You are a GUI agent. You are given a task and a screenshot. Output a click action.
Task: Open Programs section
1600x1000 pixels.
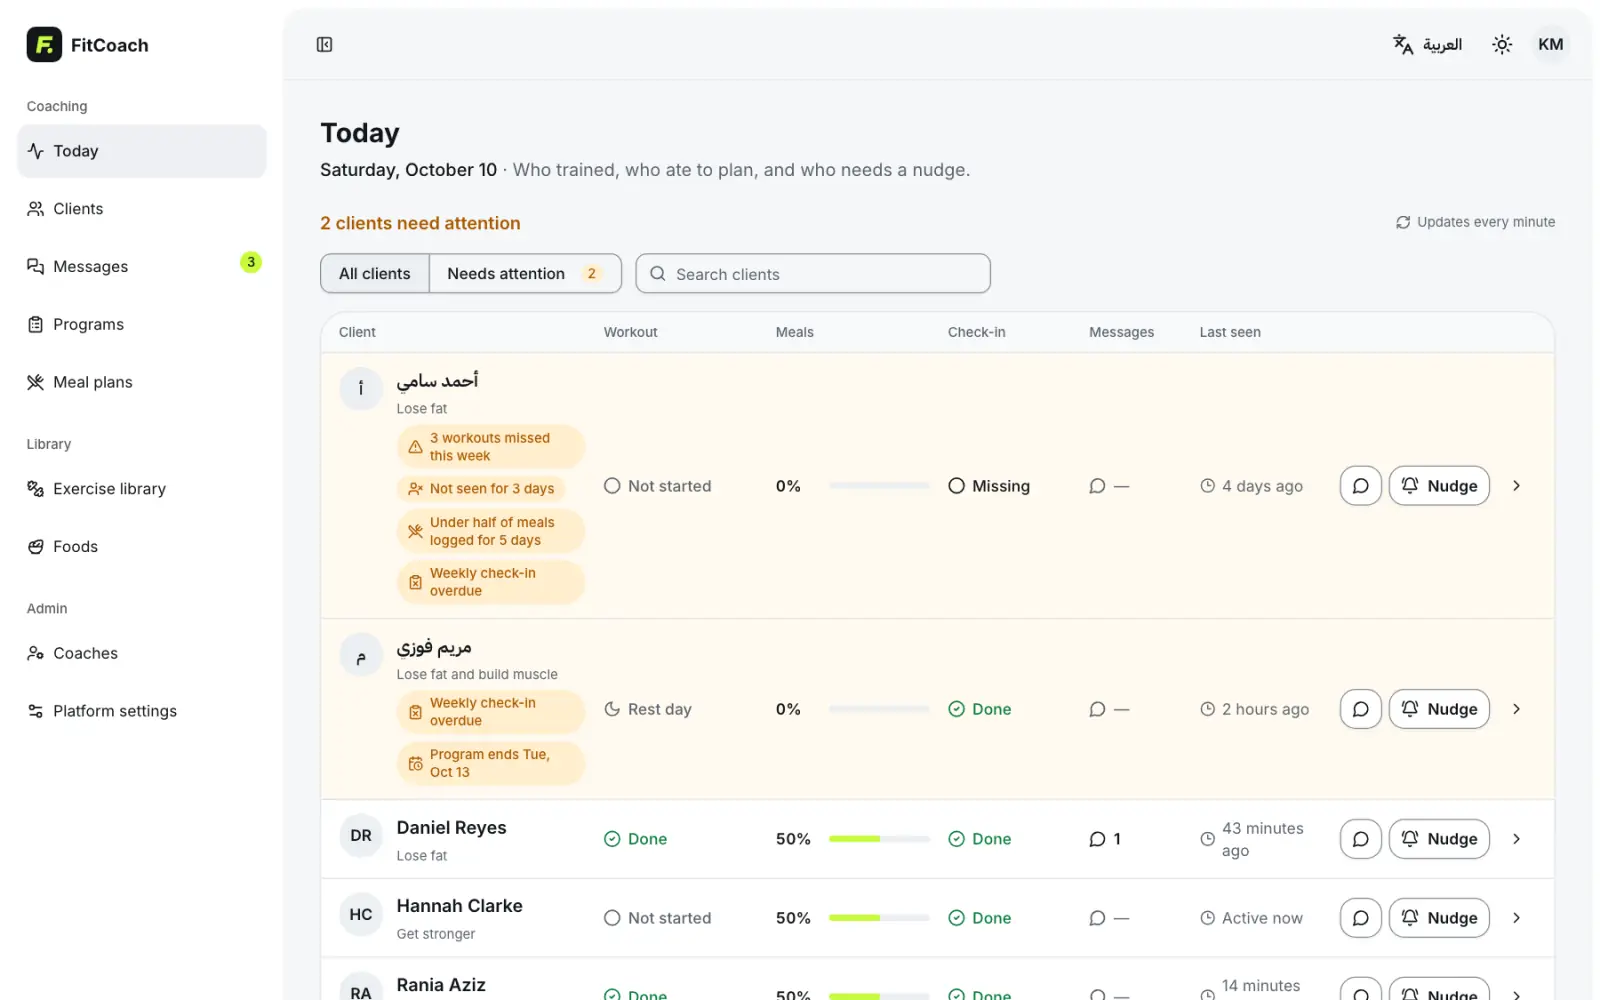[x=142, y=324]
